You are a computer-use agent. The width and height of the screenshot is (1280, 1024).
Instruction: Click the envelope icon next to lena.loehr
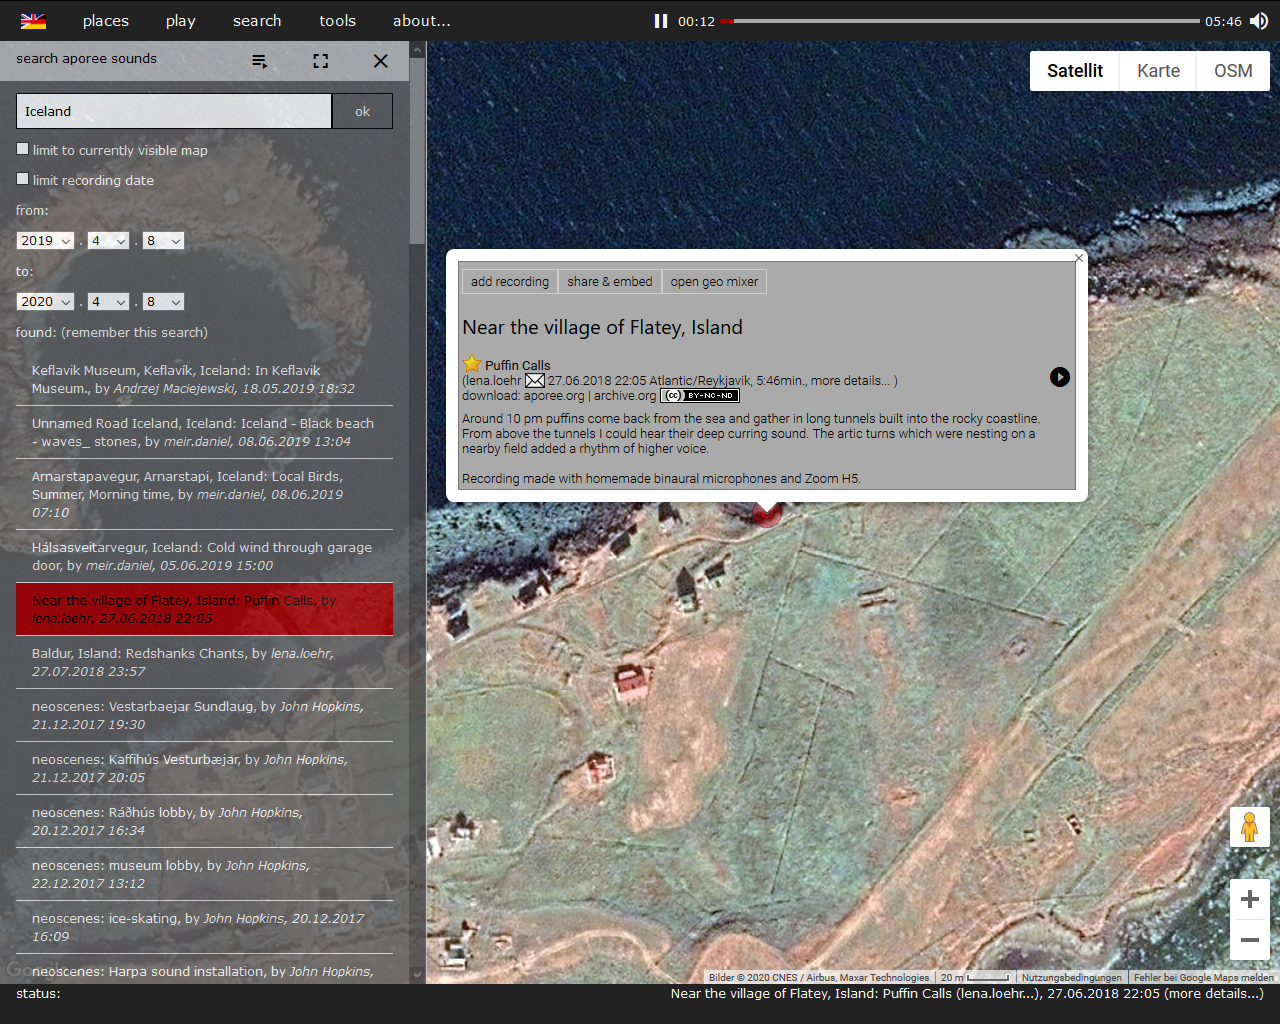pos(535,381)
